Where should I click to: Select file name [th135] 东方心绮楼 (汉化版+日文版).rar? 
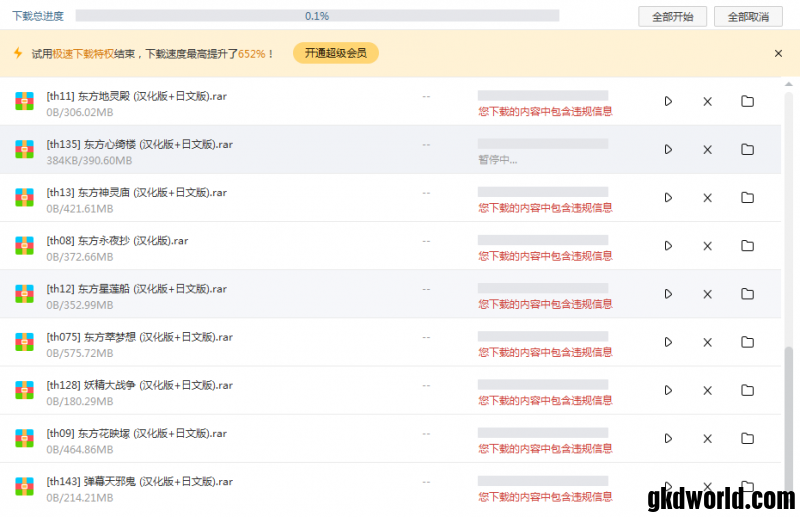139,144
